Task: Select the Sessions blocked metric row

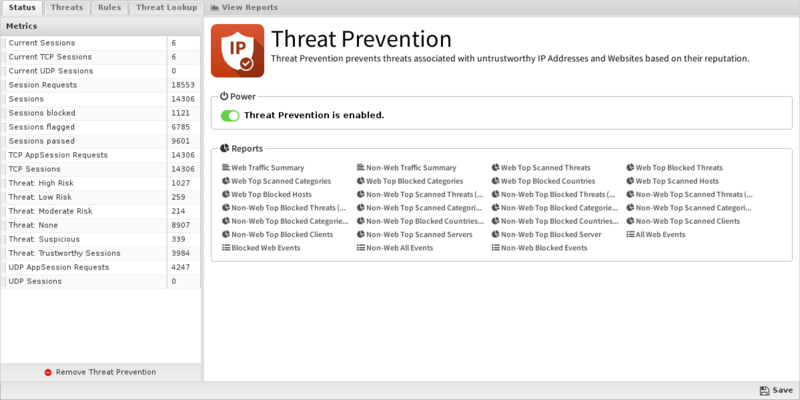Action: pos(101,113)
